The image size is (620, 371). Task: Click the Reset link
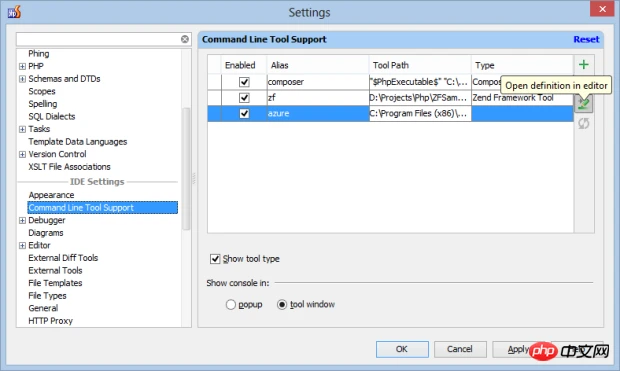point(586,39)
